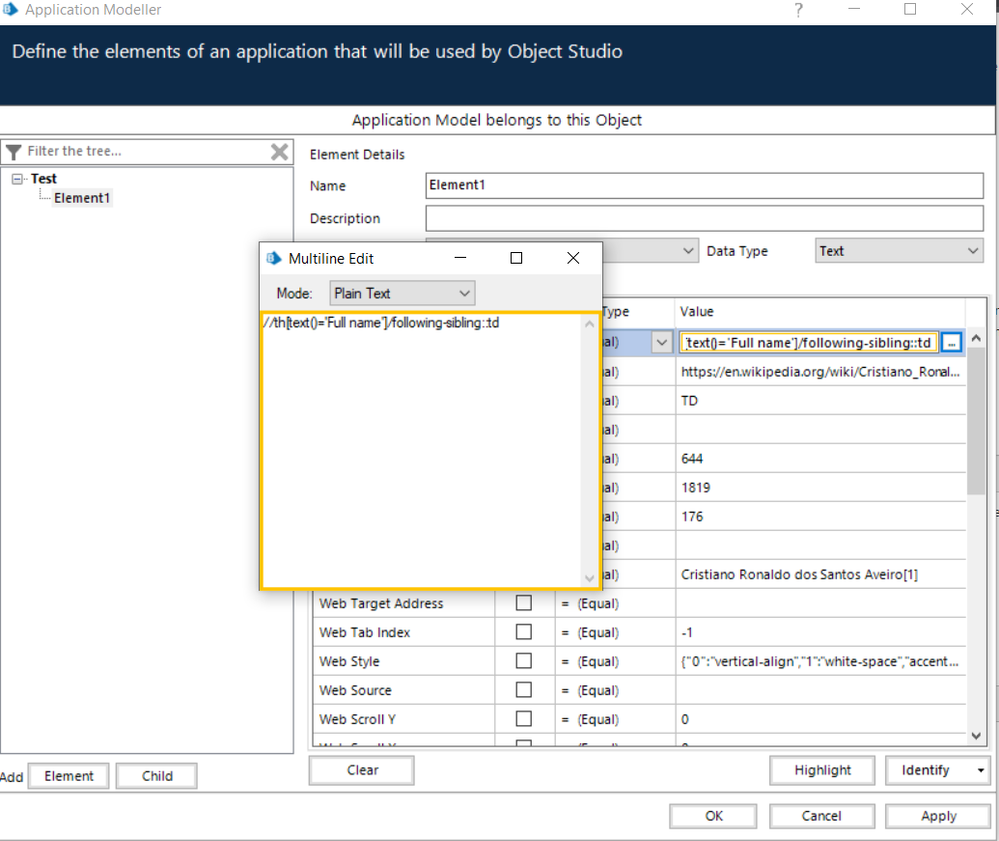Clear the tree filter with X icon
999x841 pixels.
280,152
